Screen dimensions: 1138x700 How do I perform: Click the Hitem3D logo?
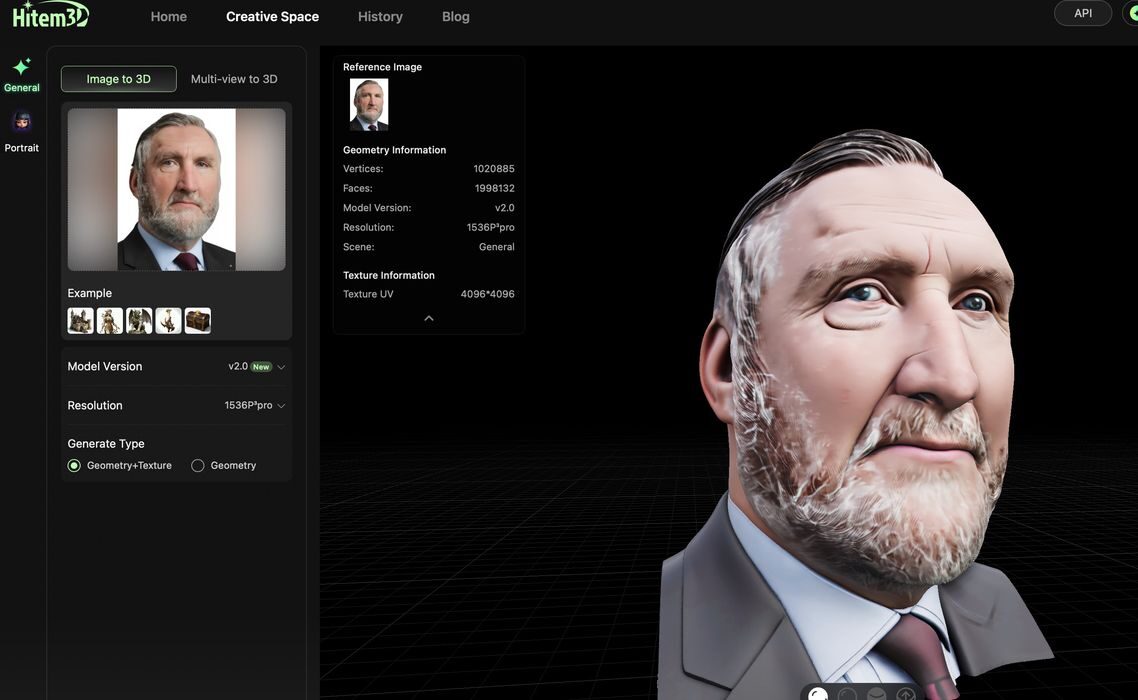[50, 15]
